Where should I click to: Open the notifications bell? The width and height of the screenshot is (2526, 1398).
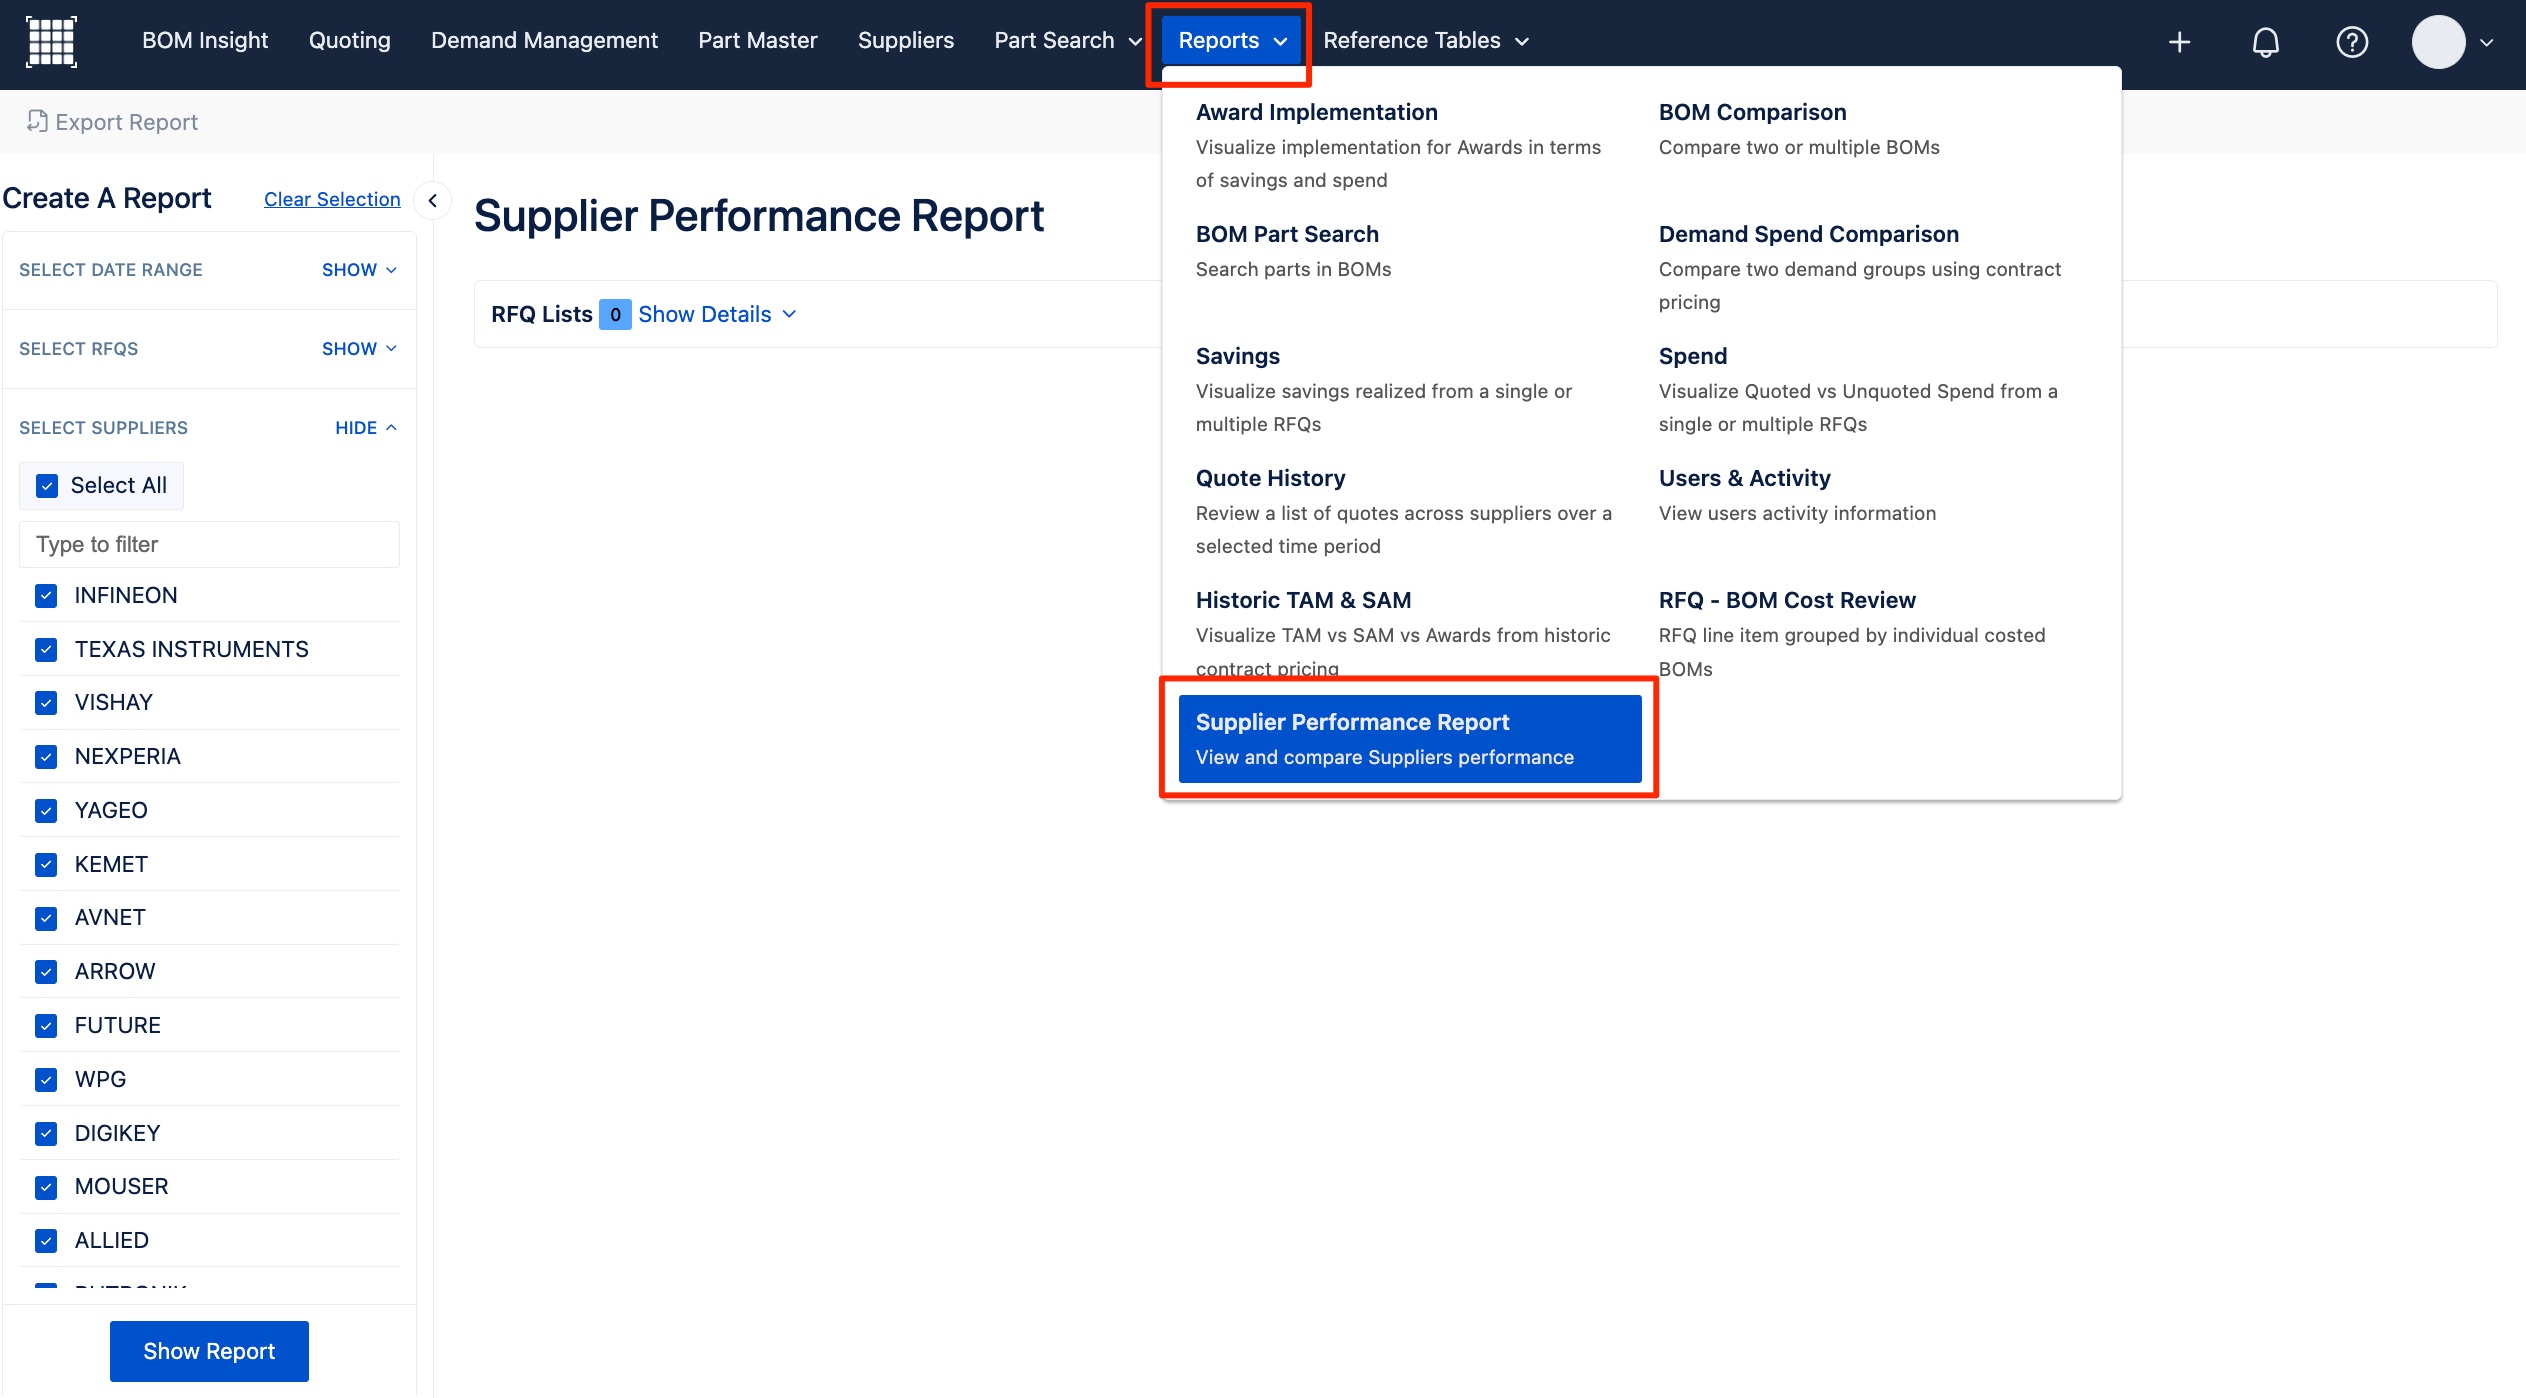2265,42
